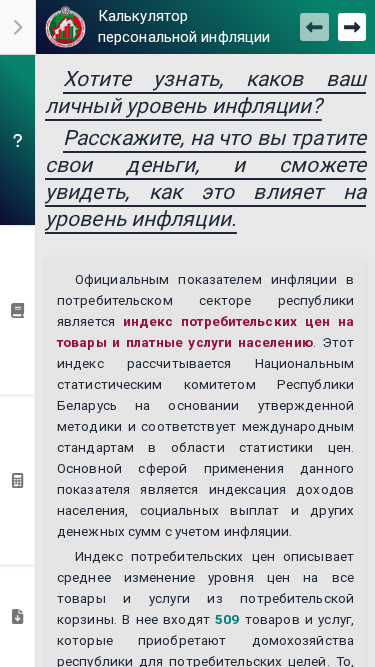Click the green number 509
375x667 pixels.
pyautogui.click(x=227, y=620)
